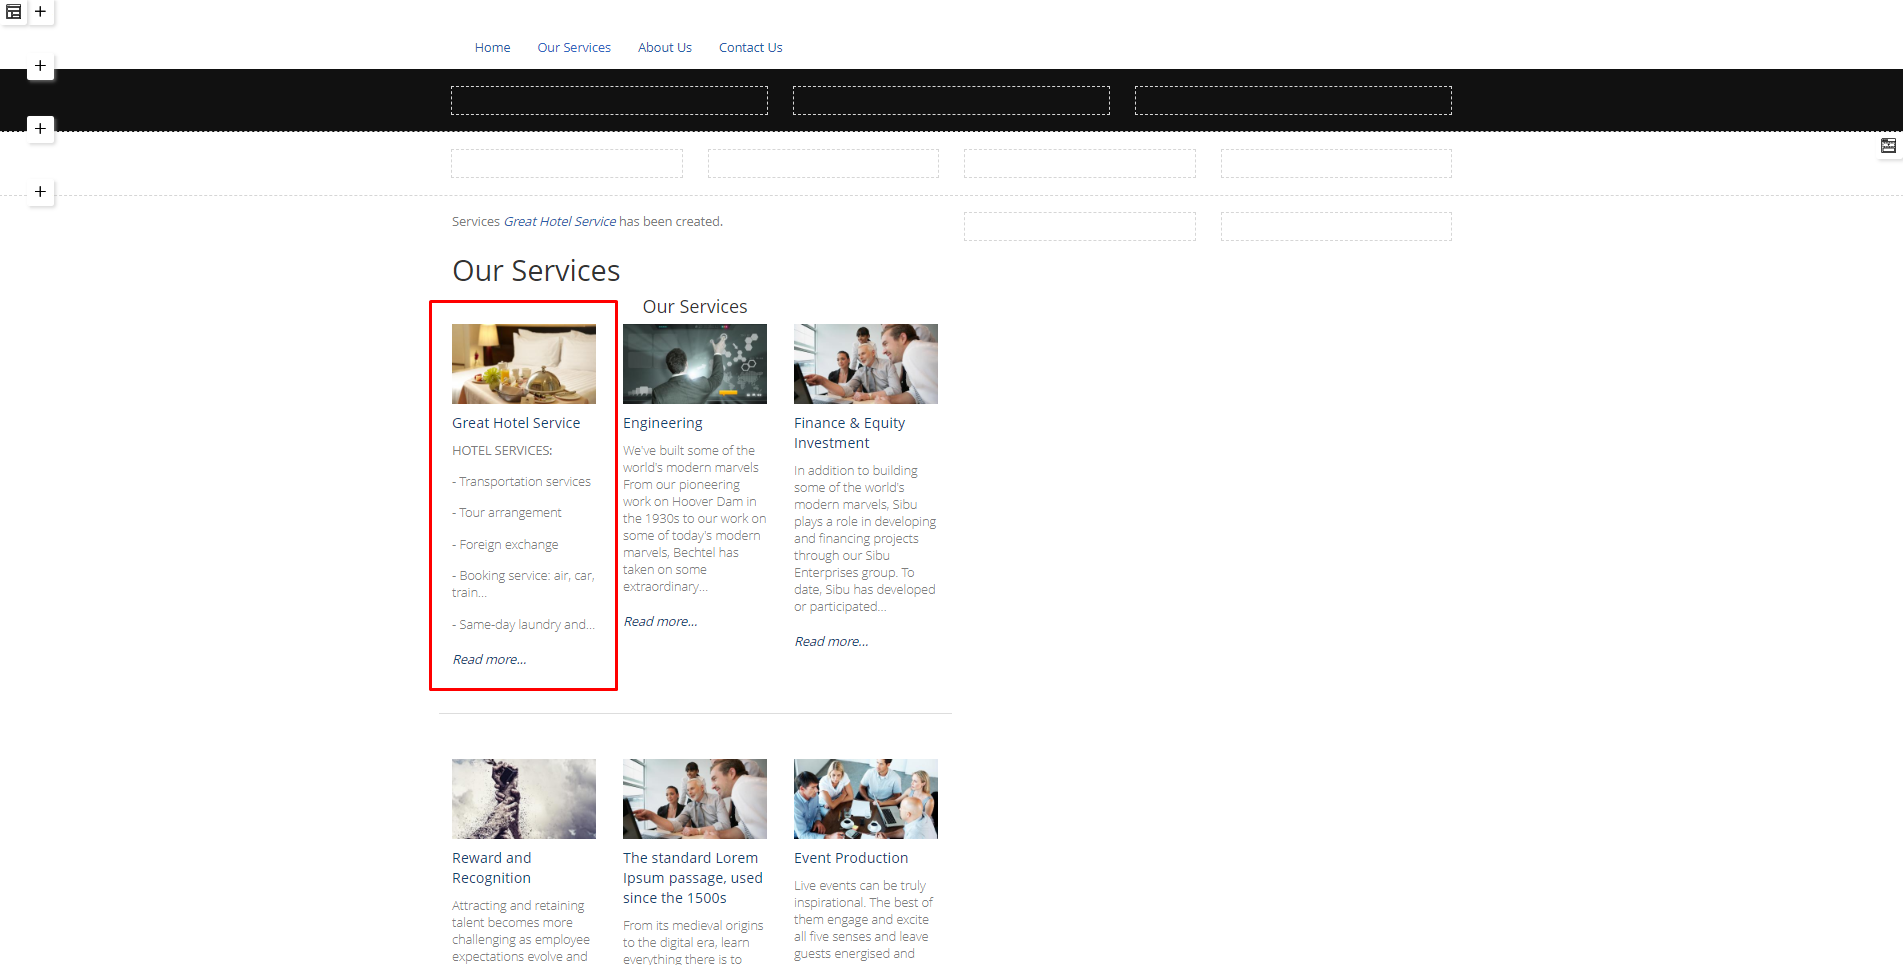The height and width of the screenshot is (965, 1903).
Task: Open the Reward and Recognition title
Action: [x=492, y=868]
